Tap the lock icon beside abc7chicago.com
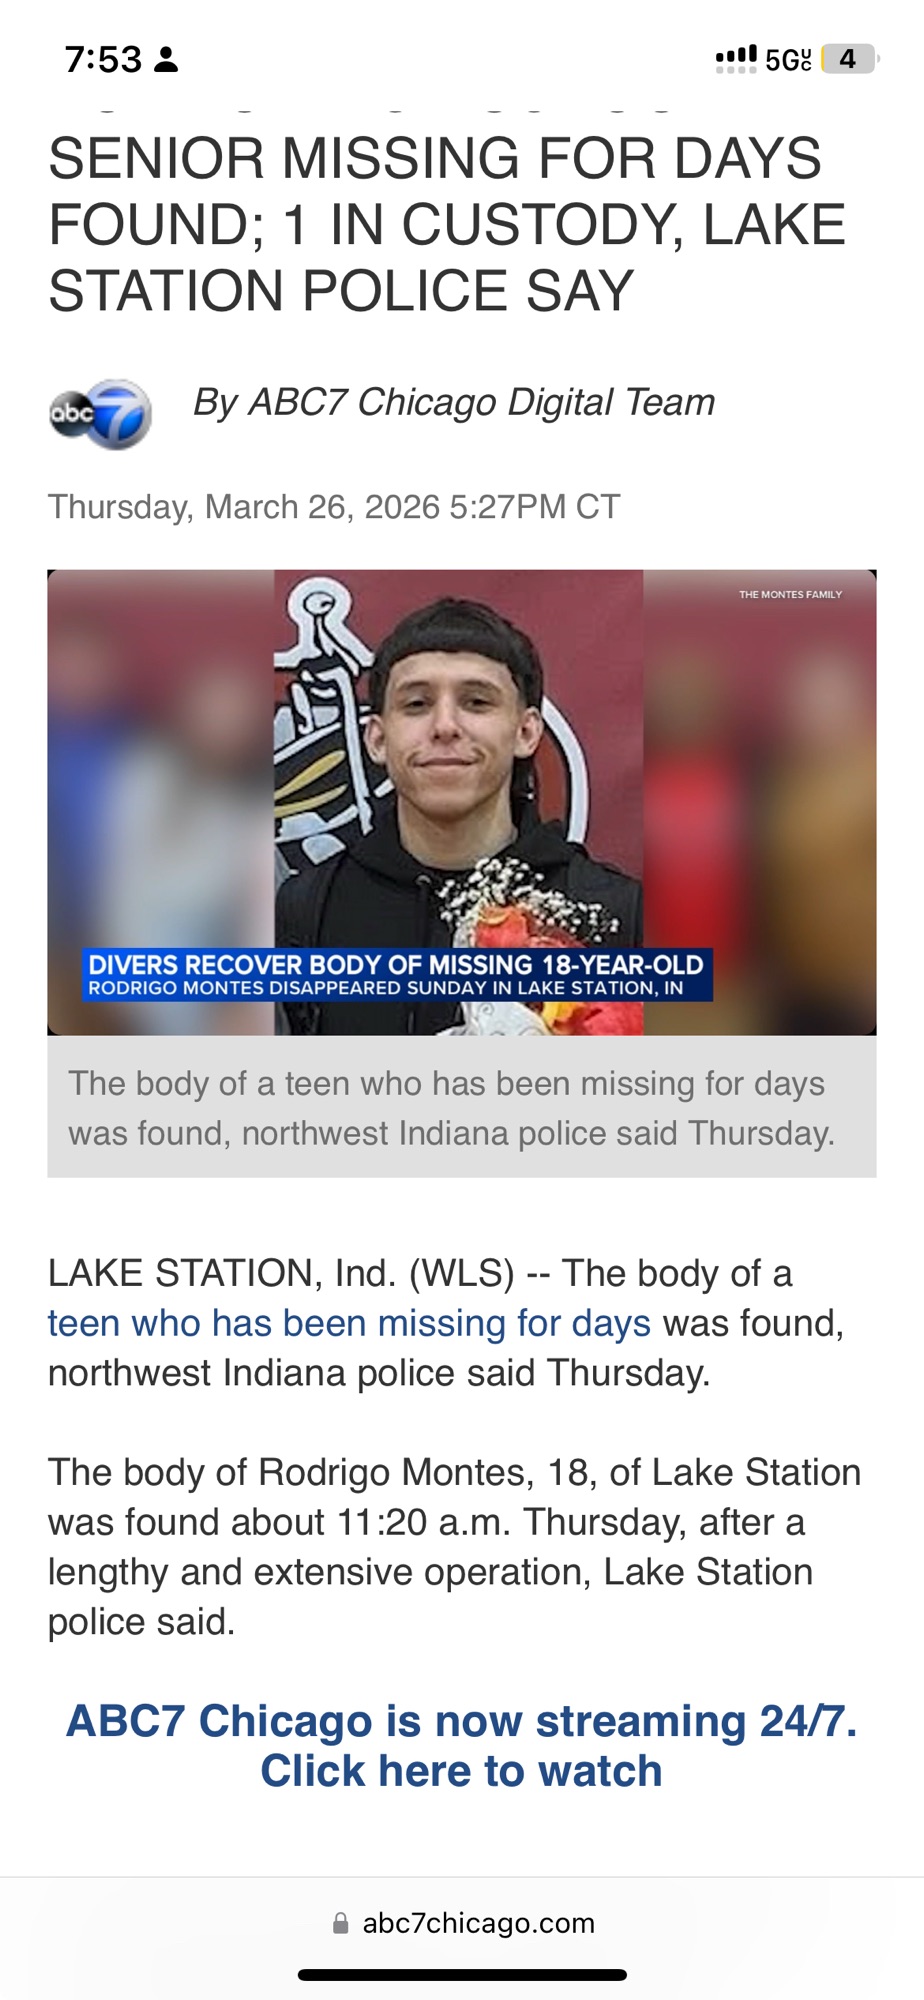This screenshot has width=924, height=2000. pos(341,1923)
